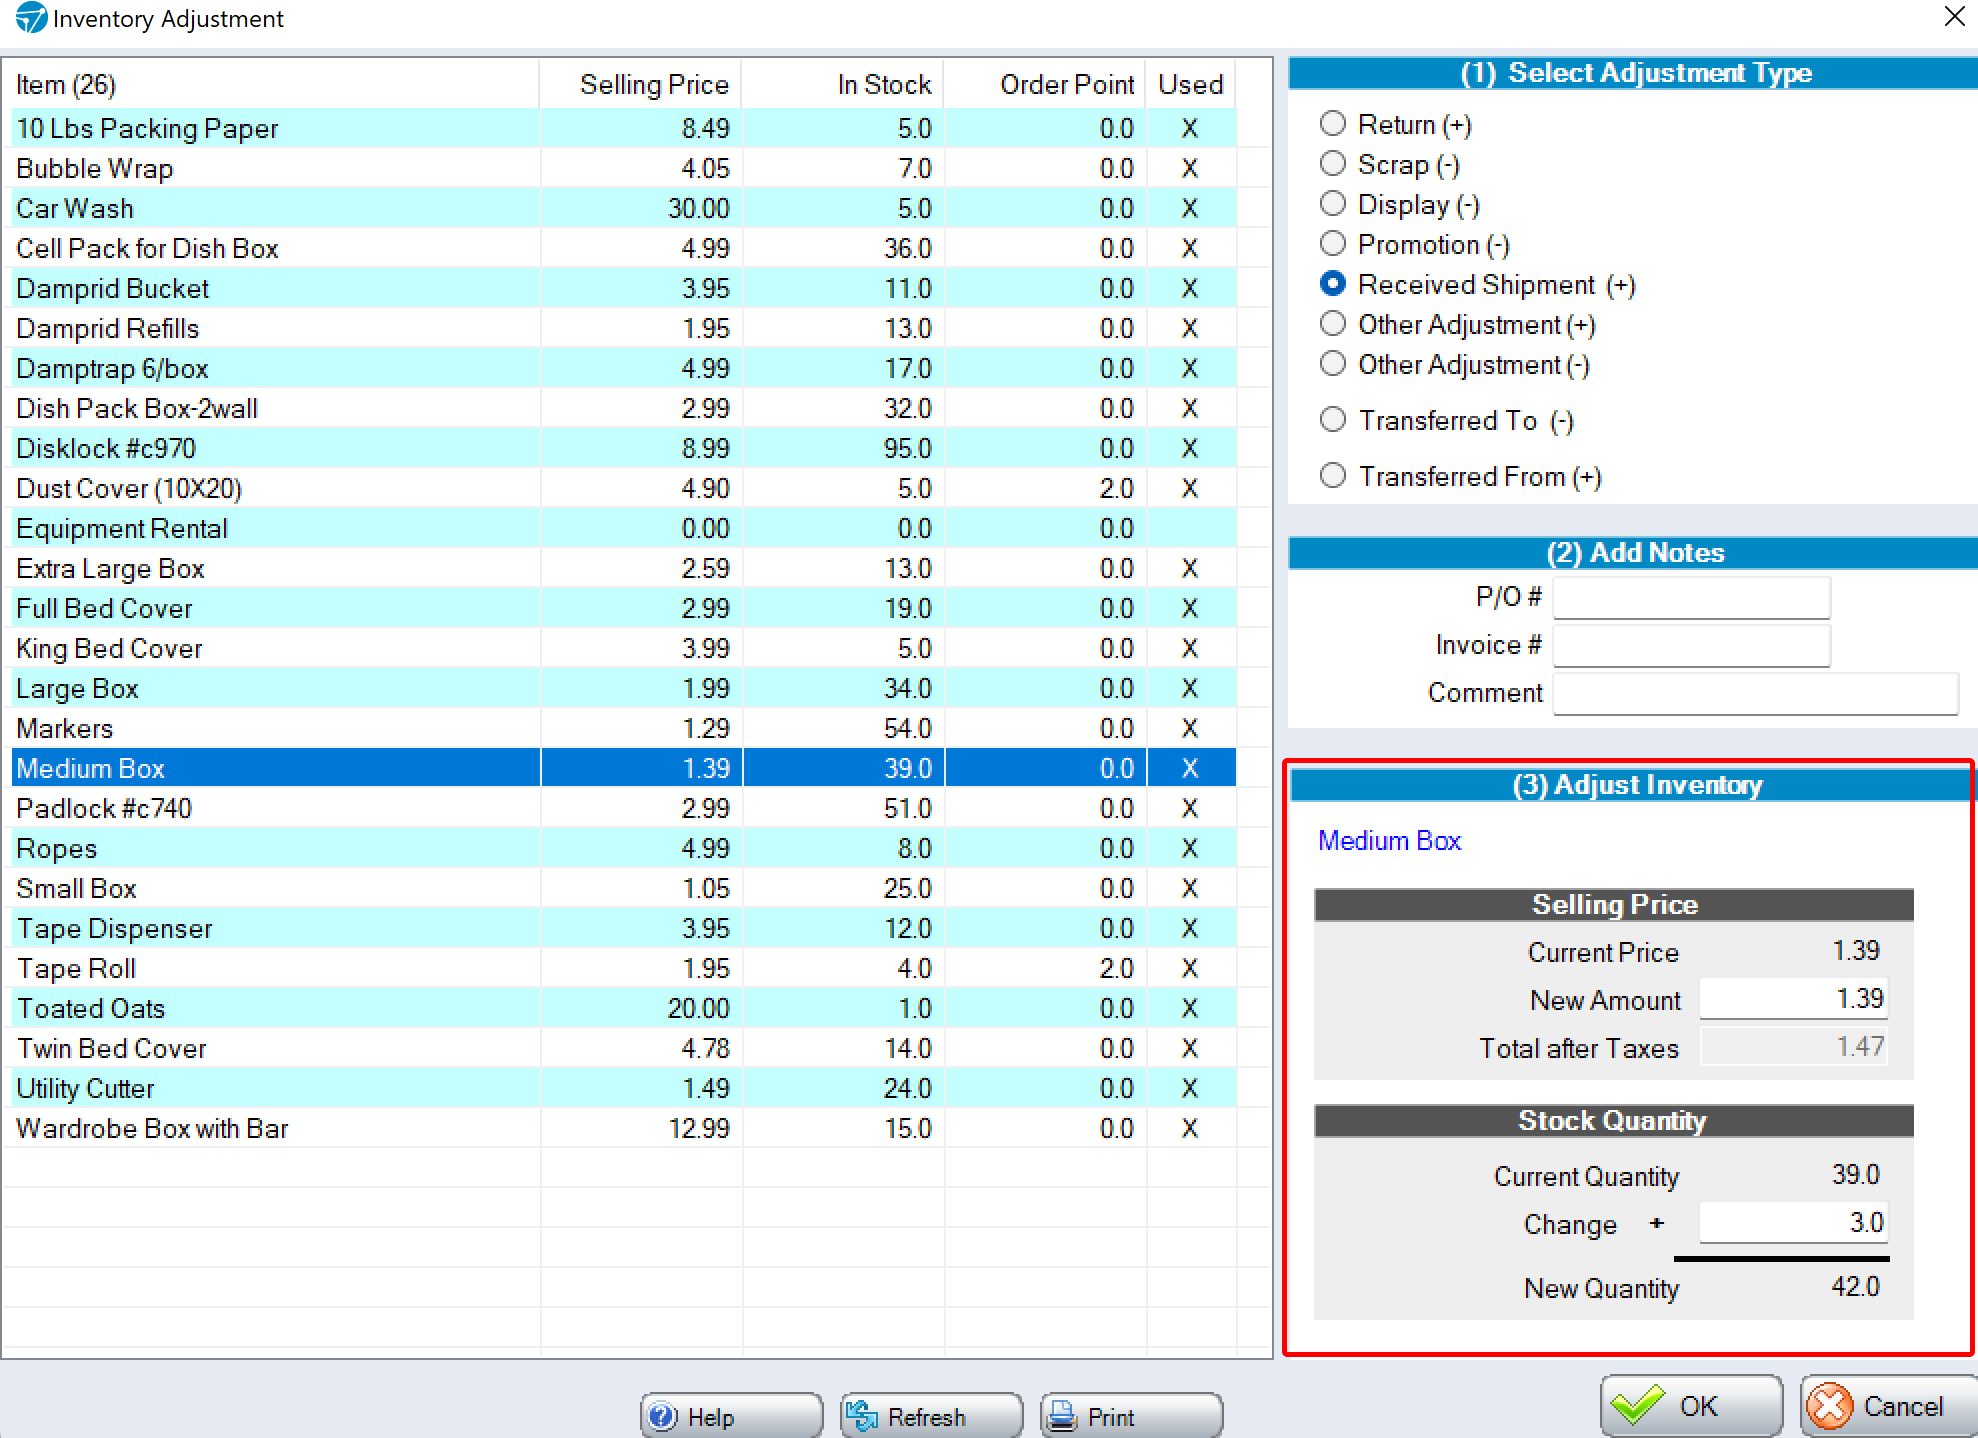Screen dimensions: 1978x1438
Task: Select the Bubble Wrap item
Action: coord(624,168)
